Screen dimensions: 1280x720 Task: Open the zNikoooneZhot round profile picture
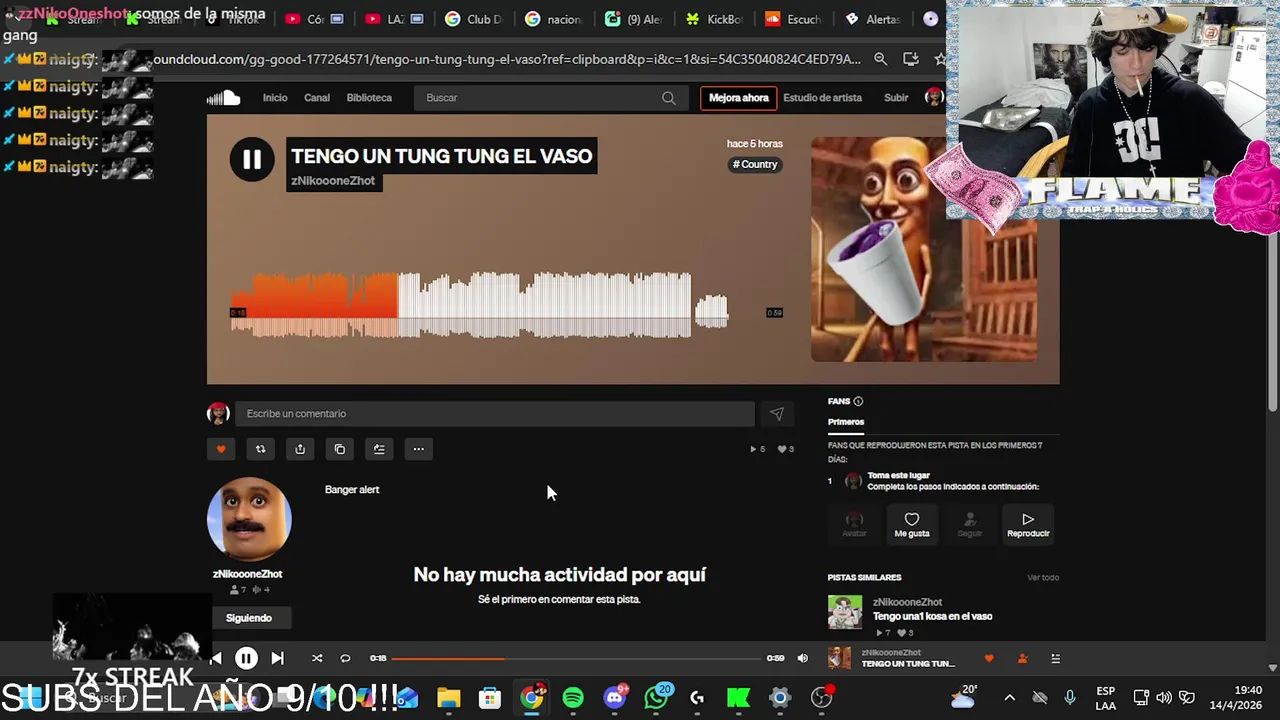(x=249, y=520)
